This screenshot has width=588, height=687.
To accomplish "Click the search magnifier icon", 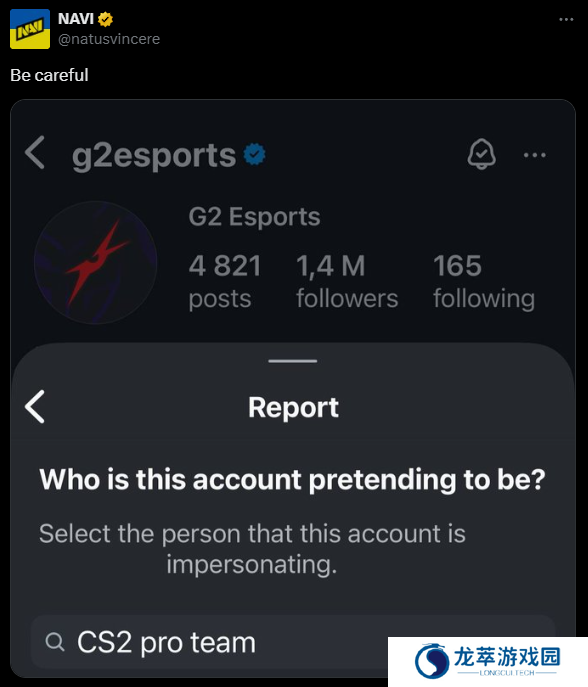I will pos(55,642).
